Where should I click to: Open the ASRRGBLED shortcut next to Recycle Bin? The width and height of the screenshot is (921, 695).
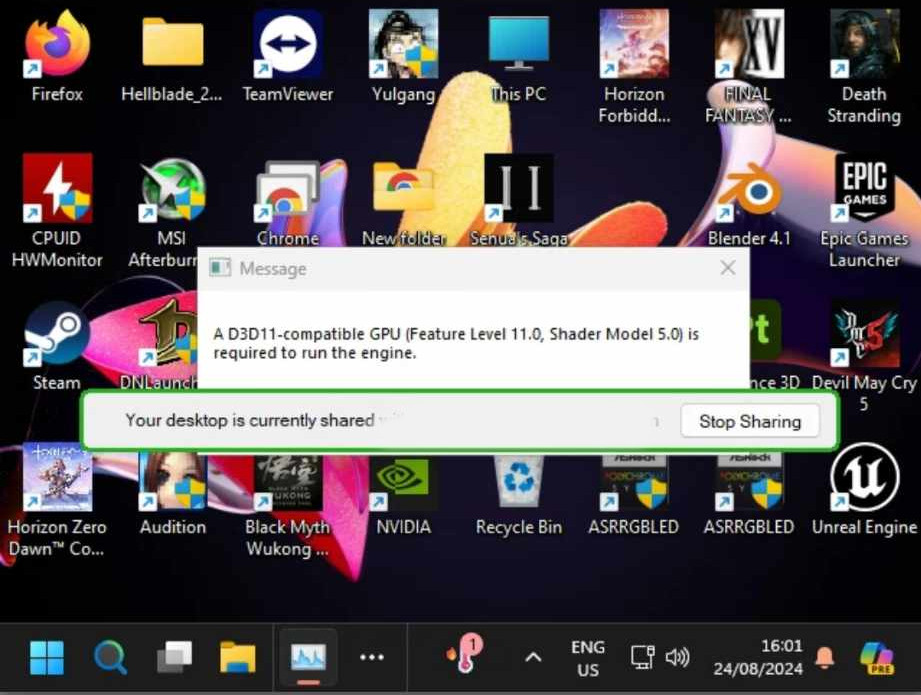point(634,496)
